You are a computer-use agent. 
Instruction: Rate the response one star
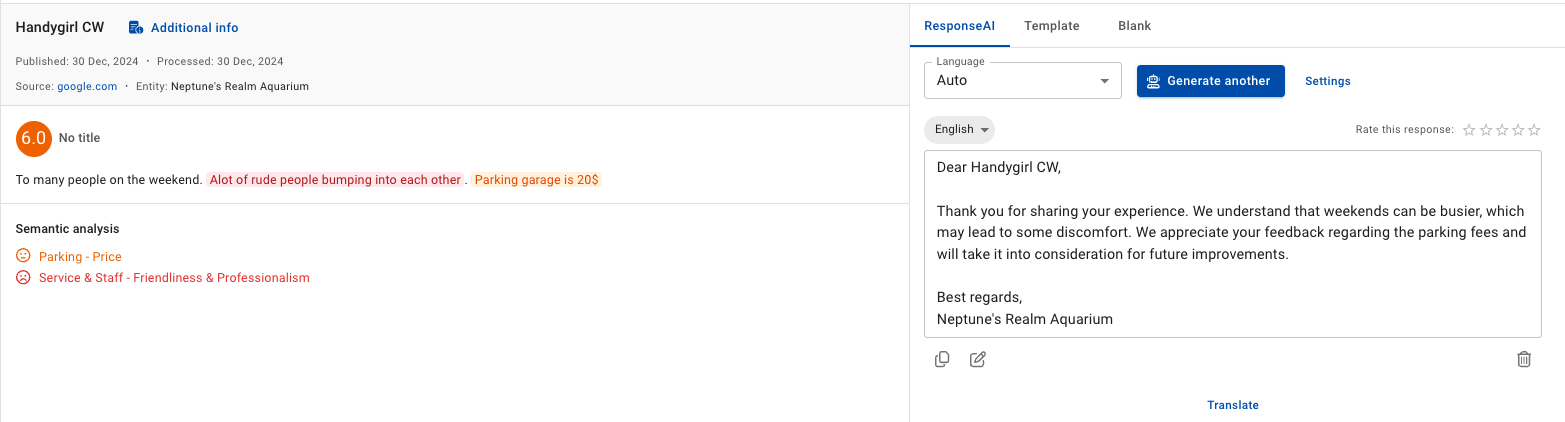(1469, 130)
